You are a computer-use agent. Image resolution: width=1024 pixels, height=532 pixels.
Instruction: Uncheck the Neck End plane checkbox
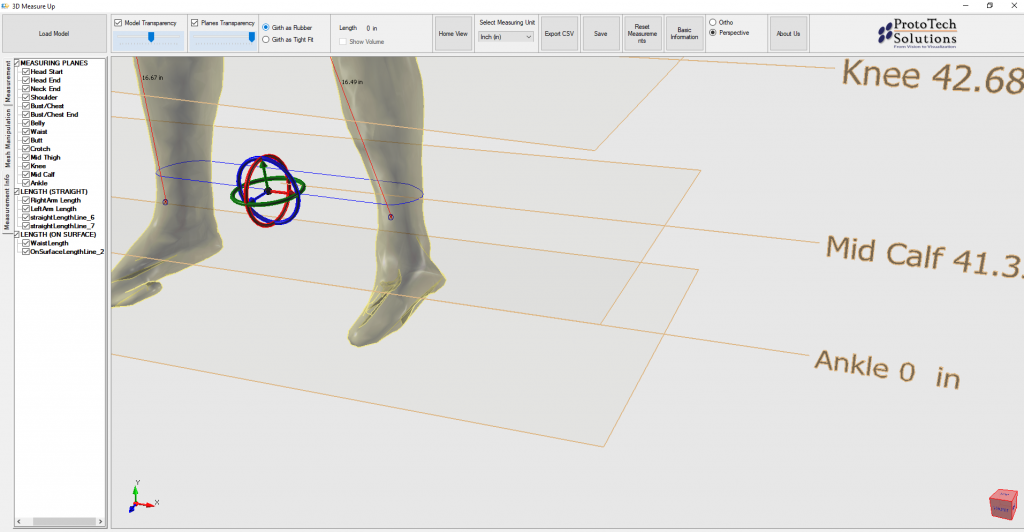[26, 89]
